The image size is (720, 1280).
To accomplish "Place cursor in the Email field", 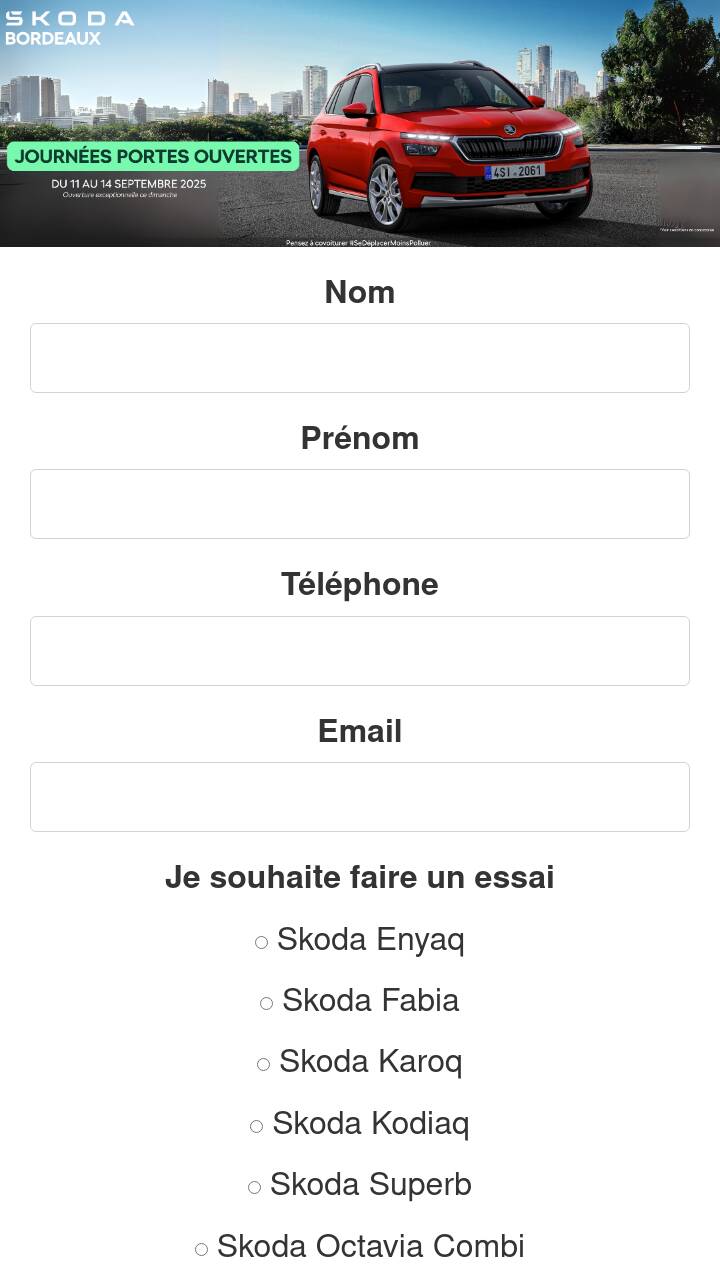I will (x=360, y=797).
